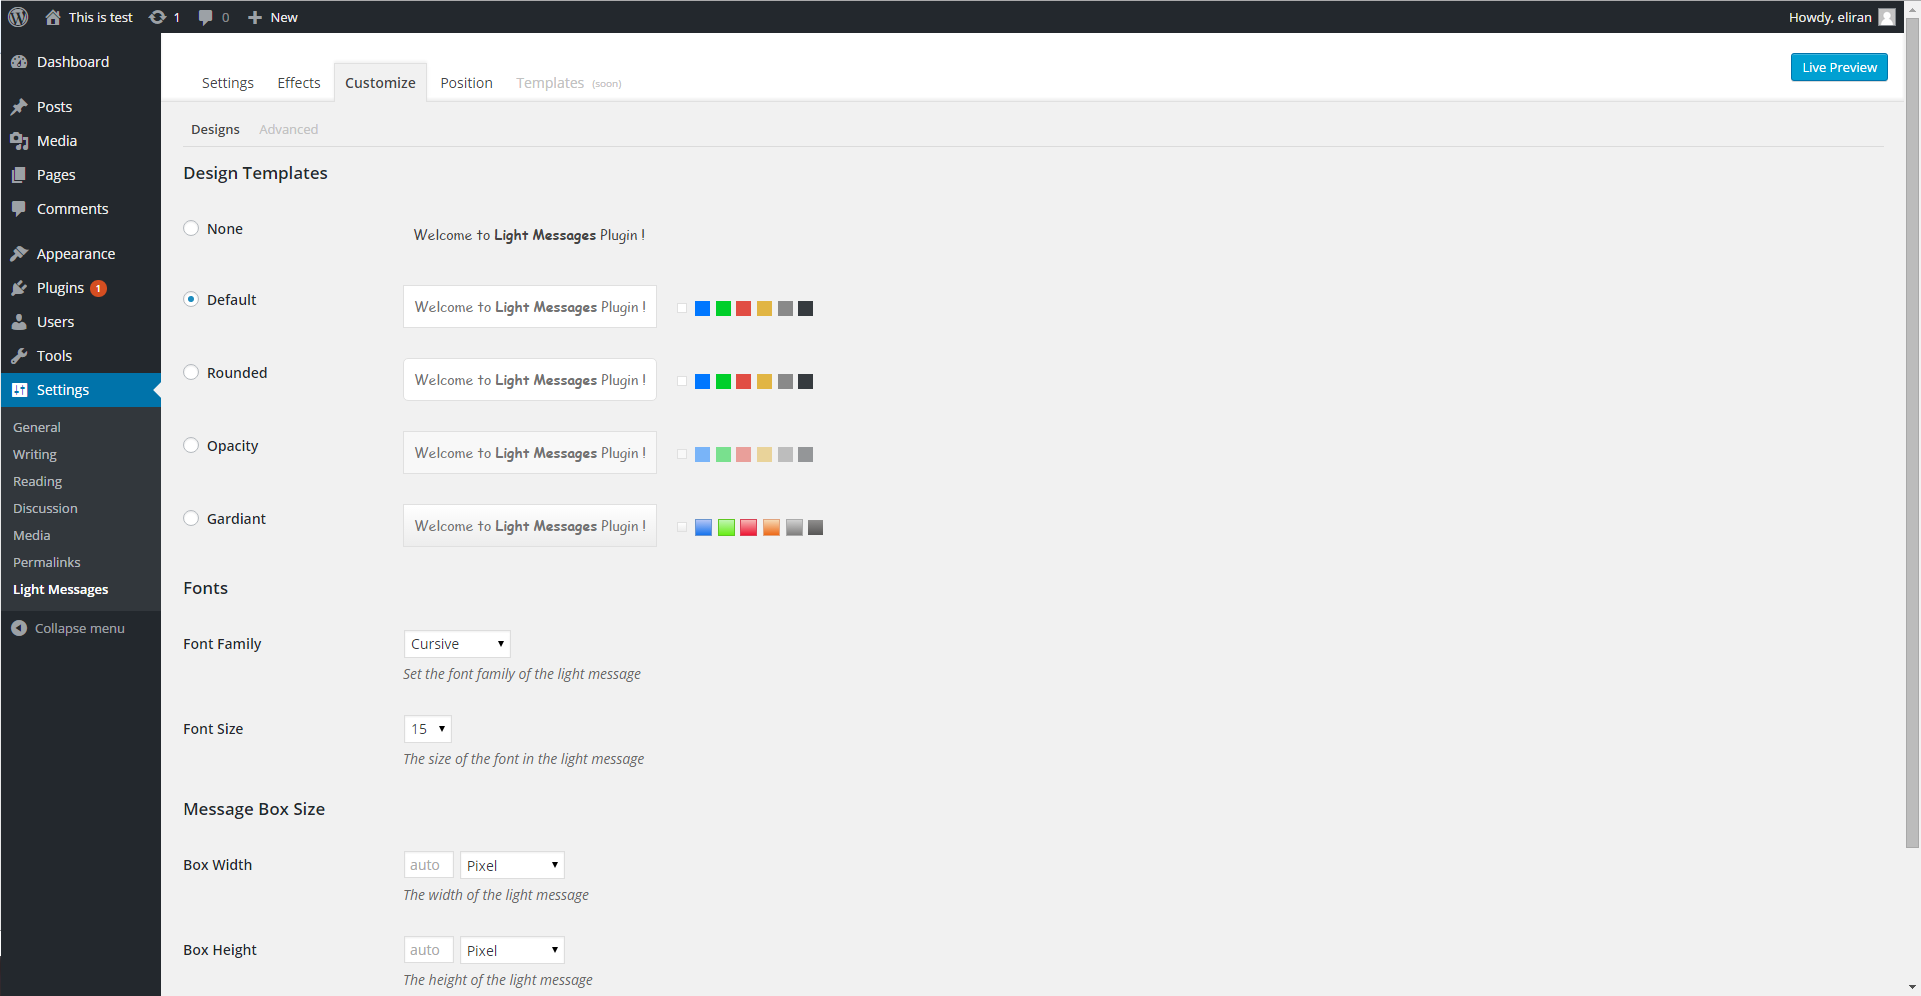This screenshot has height=996, width=1921.
Task: Pick the green swatch in the Rounded row
Action: (723, 381)
